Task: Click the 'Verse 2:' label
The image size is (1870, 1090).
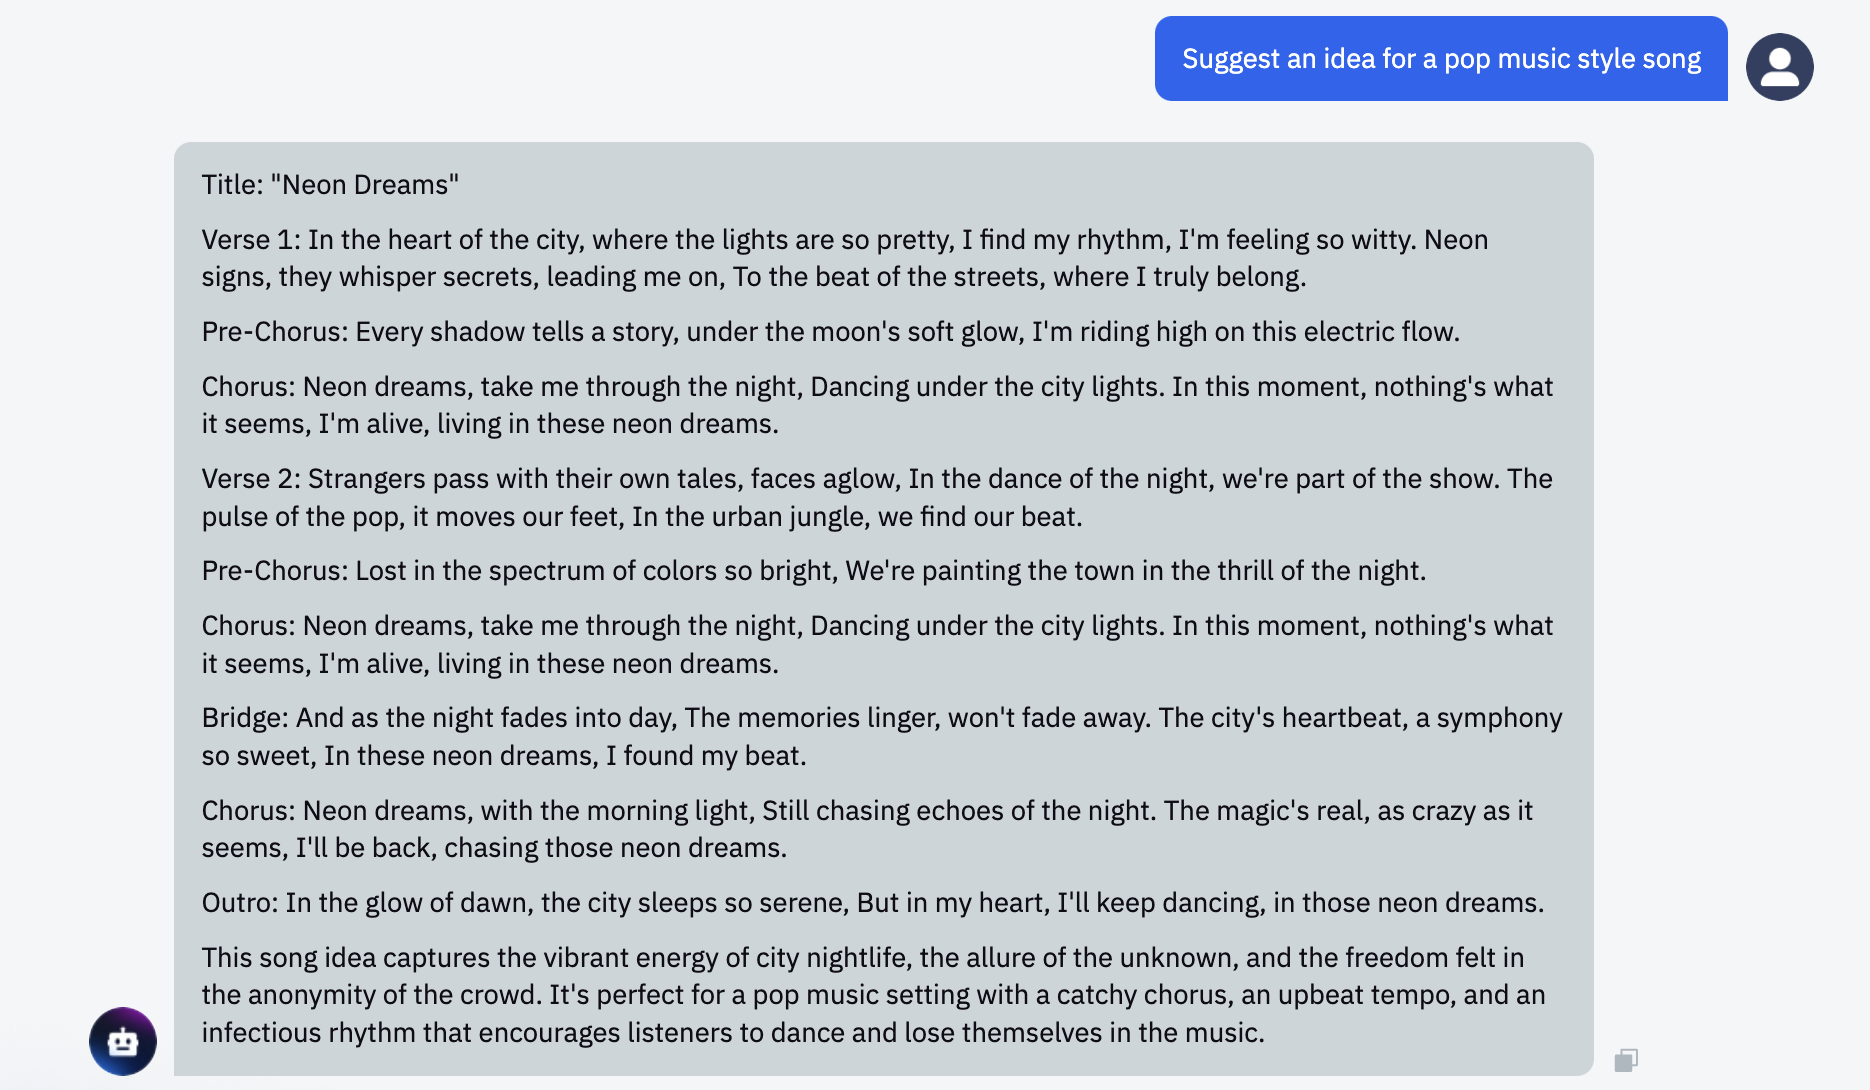Action: pos(250,479)
